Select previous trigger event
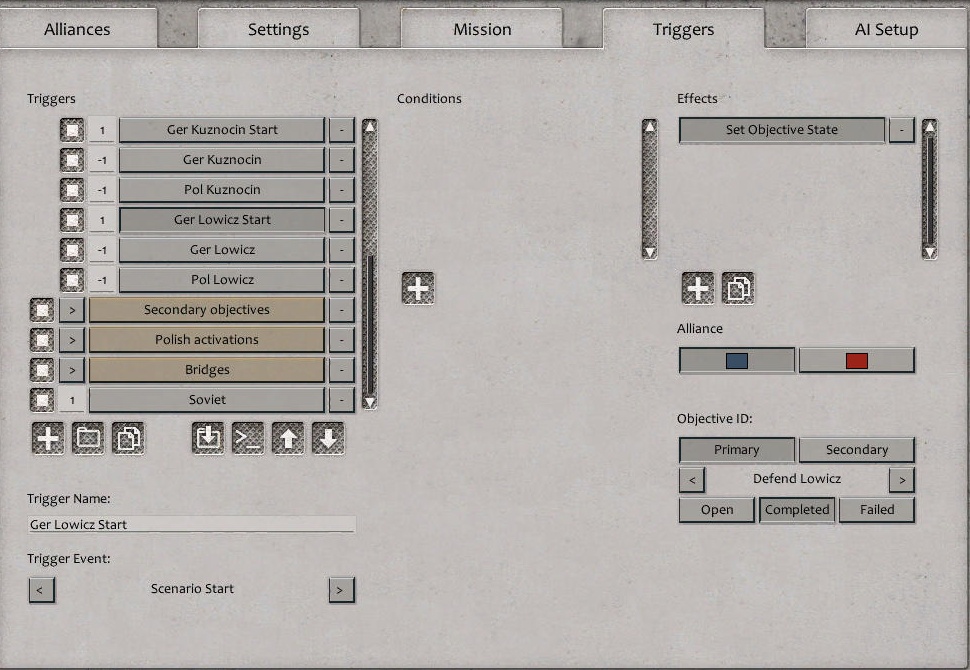 pos(41,590)
